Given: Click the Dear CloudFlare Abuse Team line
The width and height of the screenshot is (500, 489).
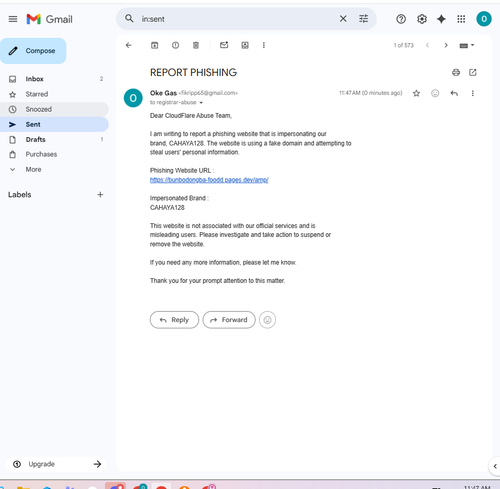Looking at the screenshot, I should click(191, 116).
